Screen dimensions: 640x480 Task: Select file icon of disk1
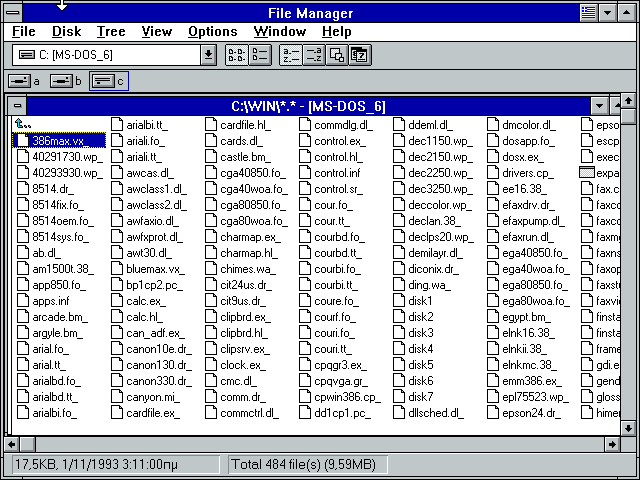click(399, 301)
